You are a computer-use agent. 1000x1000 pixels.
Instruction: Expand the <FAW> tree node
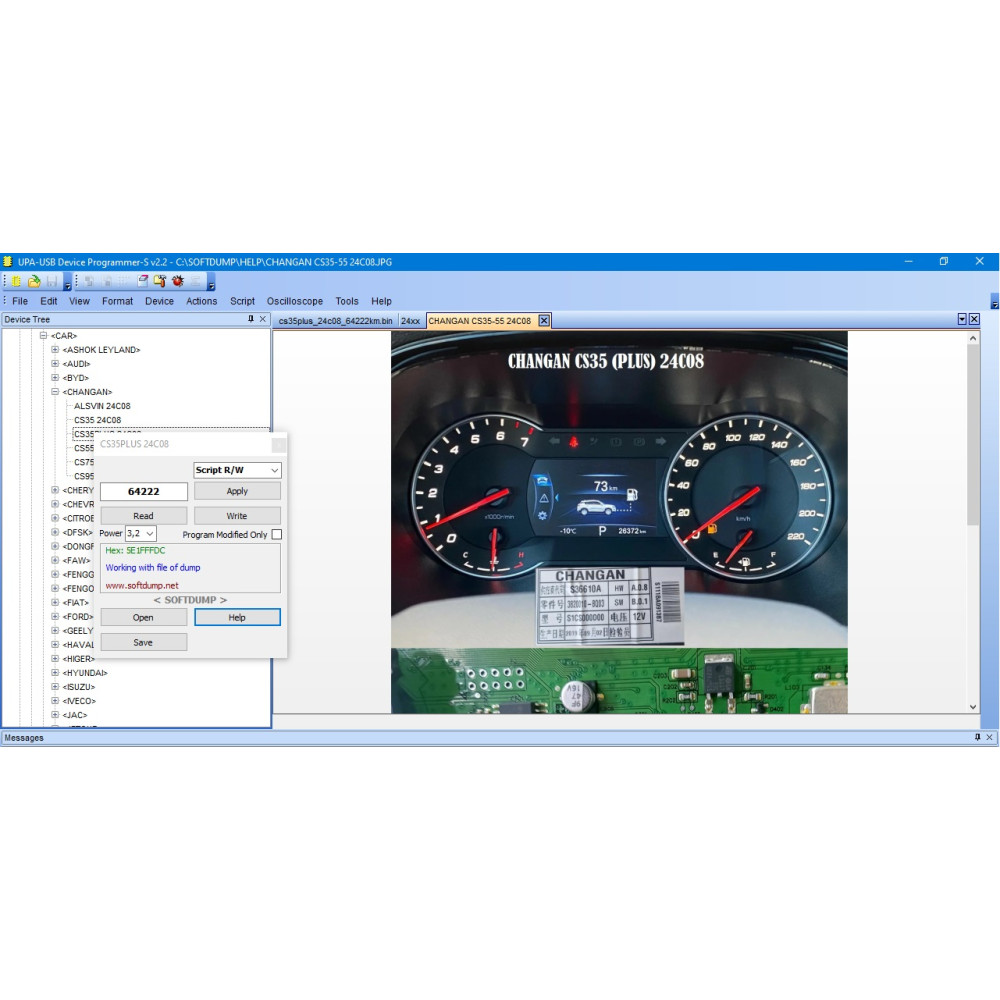(55, 560)
